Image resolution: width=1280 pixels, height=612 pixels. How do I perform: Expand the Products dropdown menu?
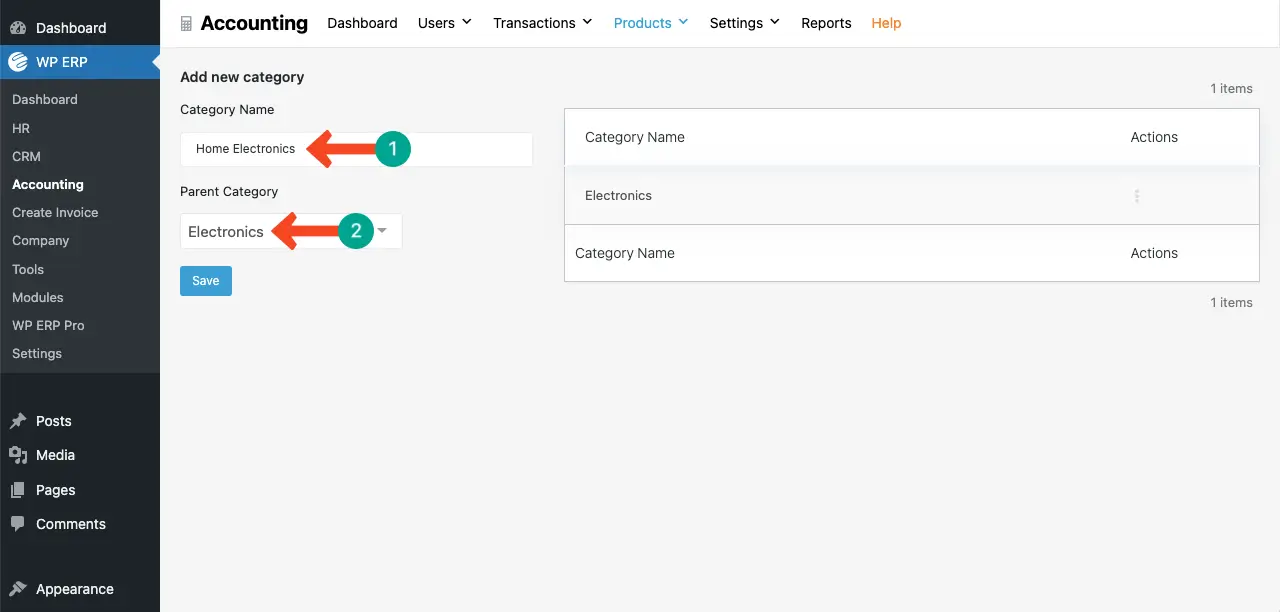coord(651,23)
